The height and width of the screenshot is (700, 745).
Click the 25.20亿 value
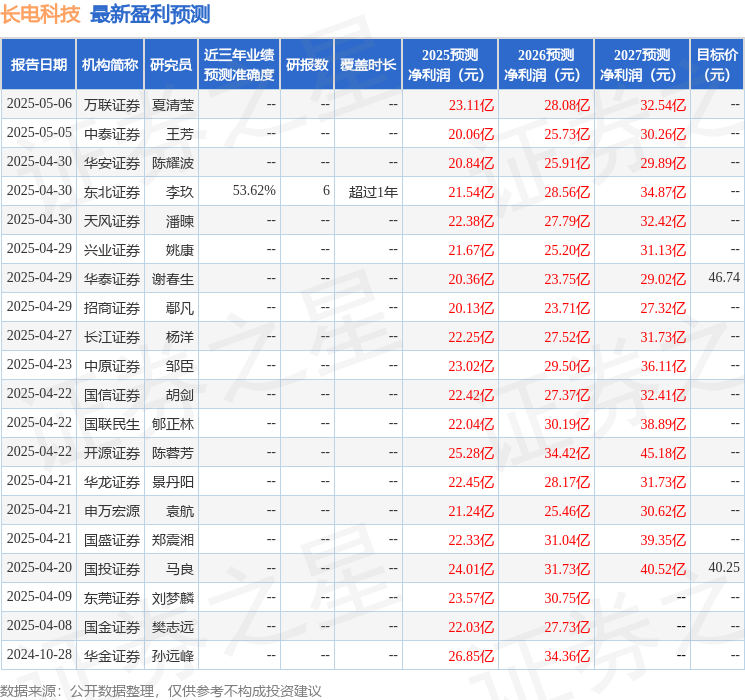pos(567,249)
